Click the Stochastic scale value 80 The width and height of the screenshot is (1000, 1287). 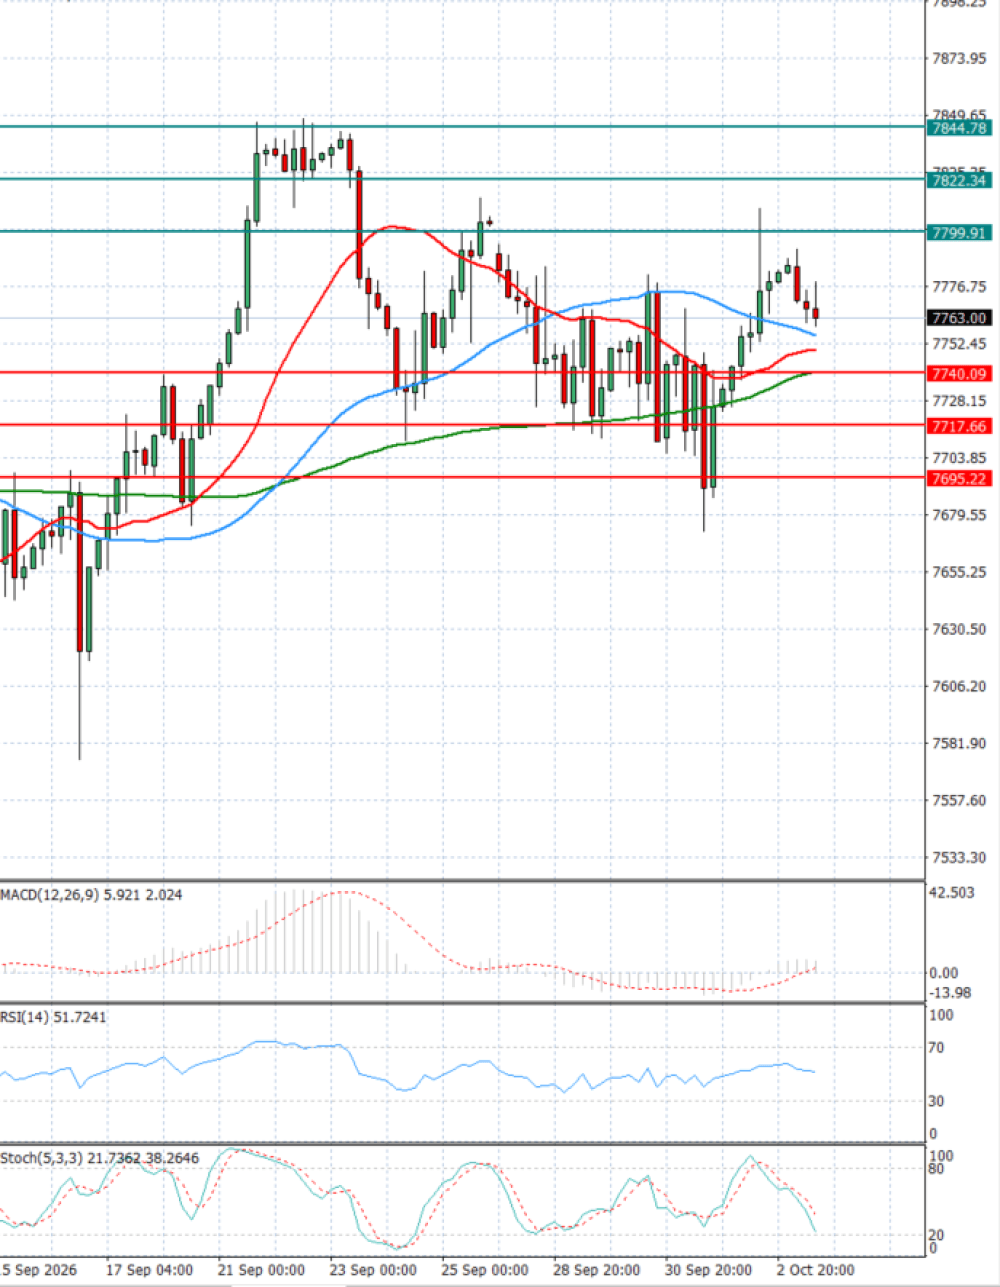937,1167
